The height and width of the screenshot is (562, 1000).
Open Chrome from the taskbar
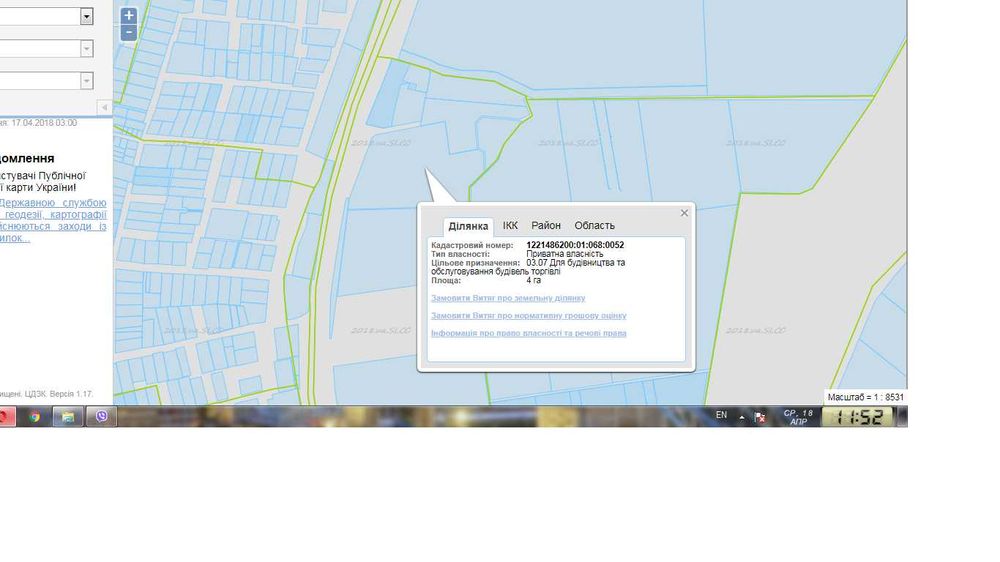click(34, 417)
